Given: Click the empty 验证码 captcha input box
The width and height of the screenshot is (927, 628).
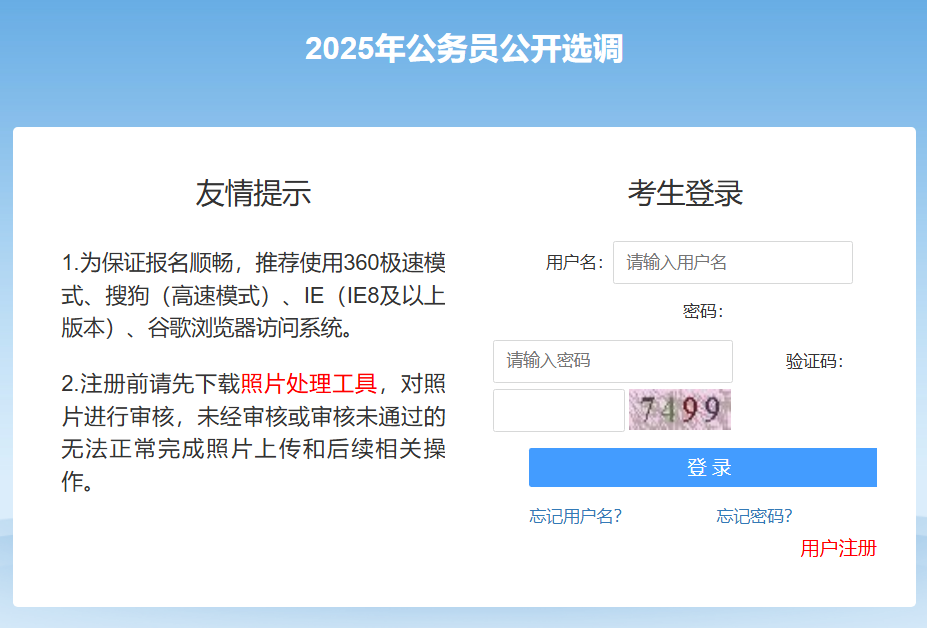Looking at the screenshot, I should coord(558,410).
